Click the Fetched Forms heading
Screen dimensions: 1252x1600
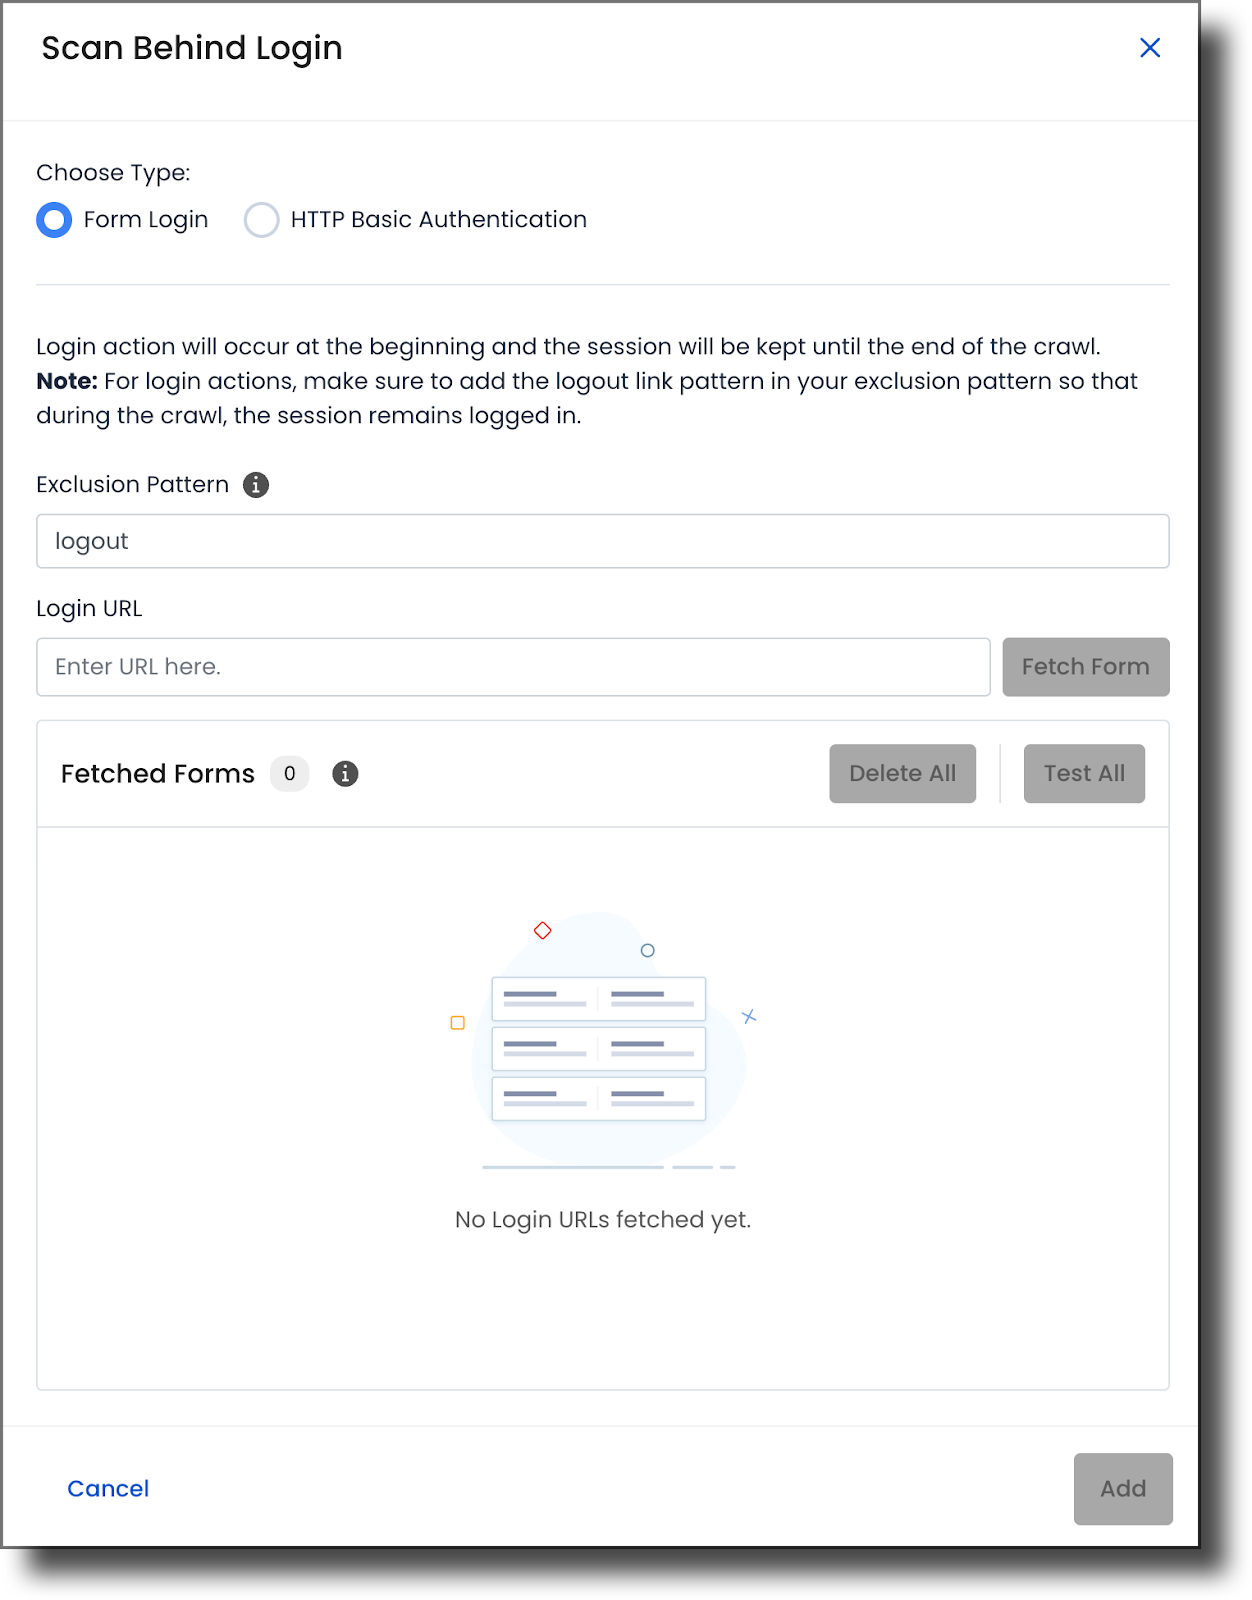157,773
